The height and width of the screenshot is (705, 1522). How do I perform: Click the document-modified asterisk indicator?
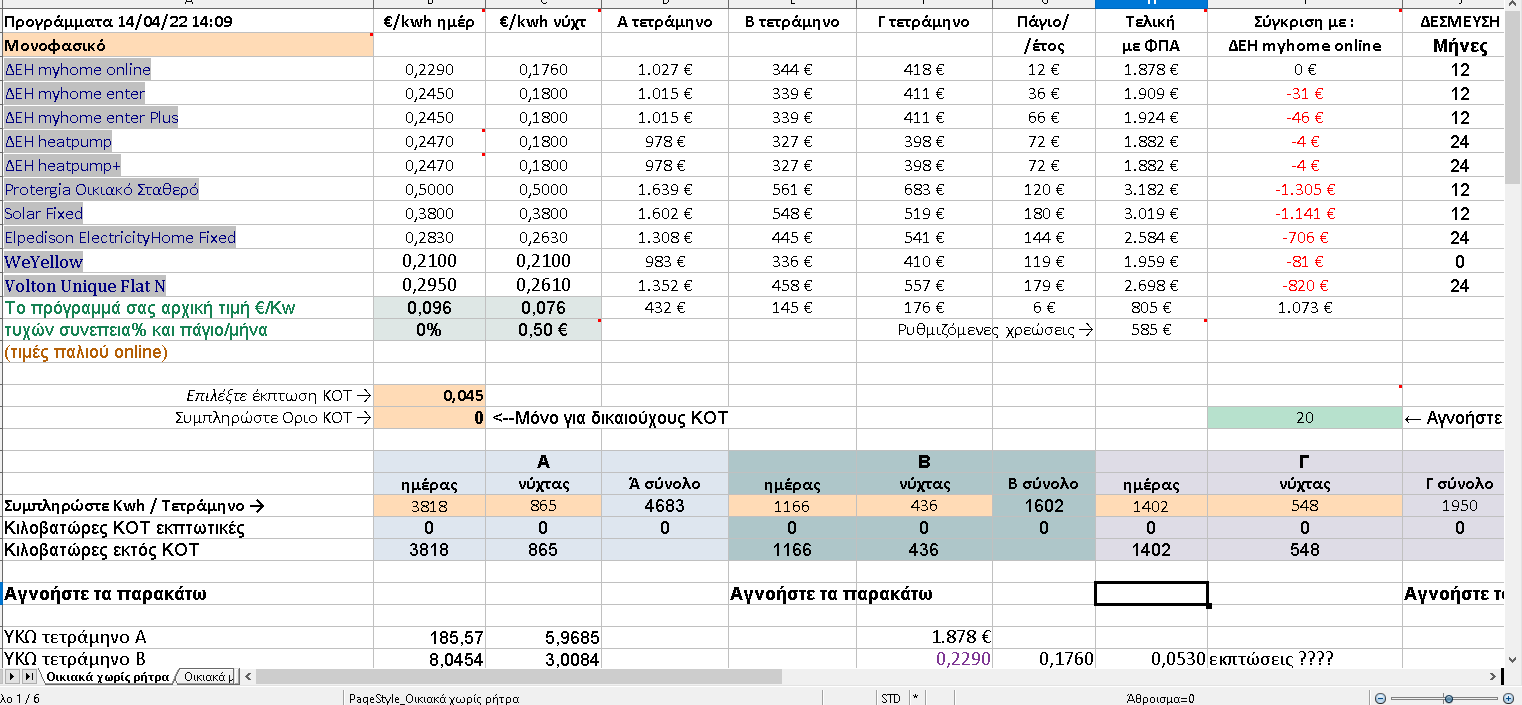(x=915, y=699)
